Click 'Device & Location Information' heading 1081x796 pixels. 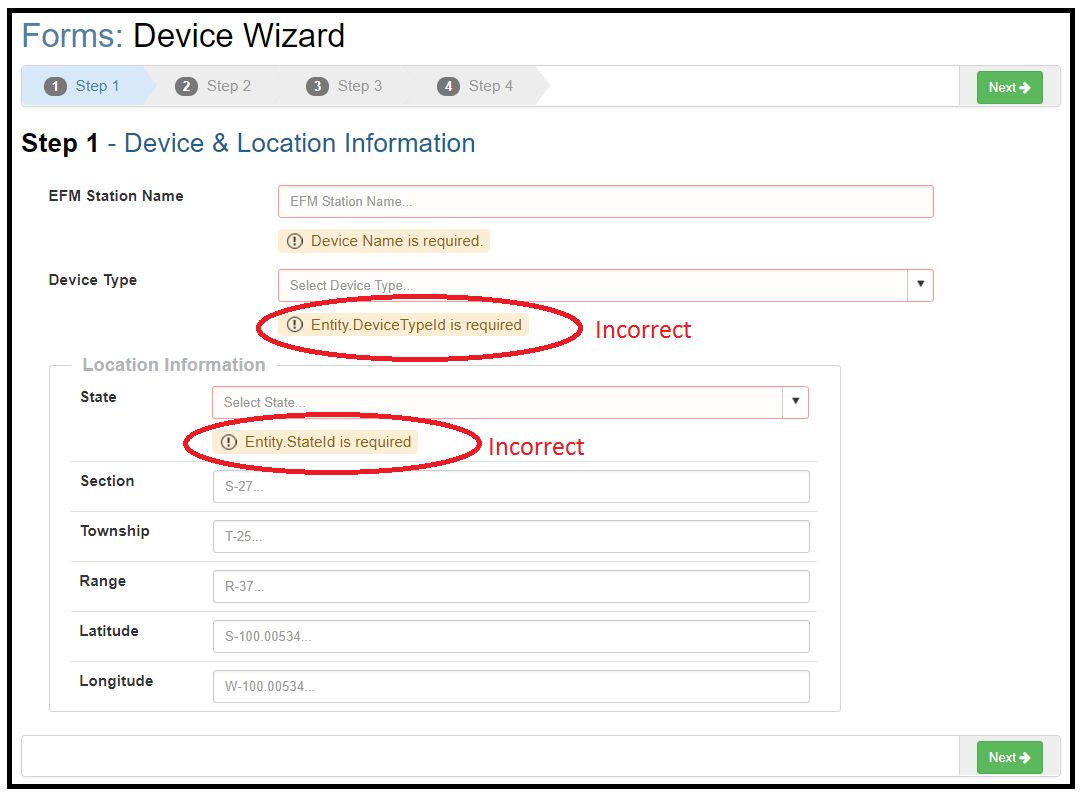pos(300,143)
